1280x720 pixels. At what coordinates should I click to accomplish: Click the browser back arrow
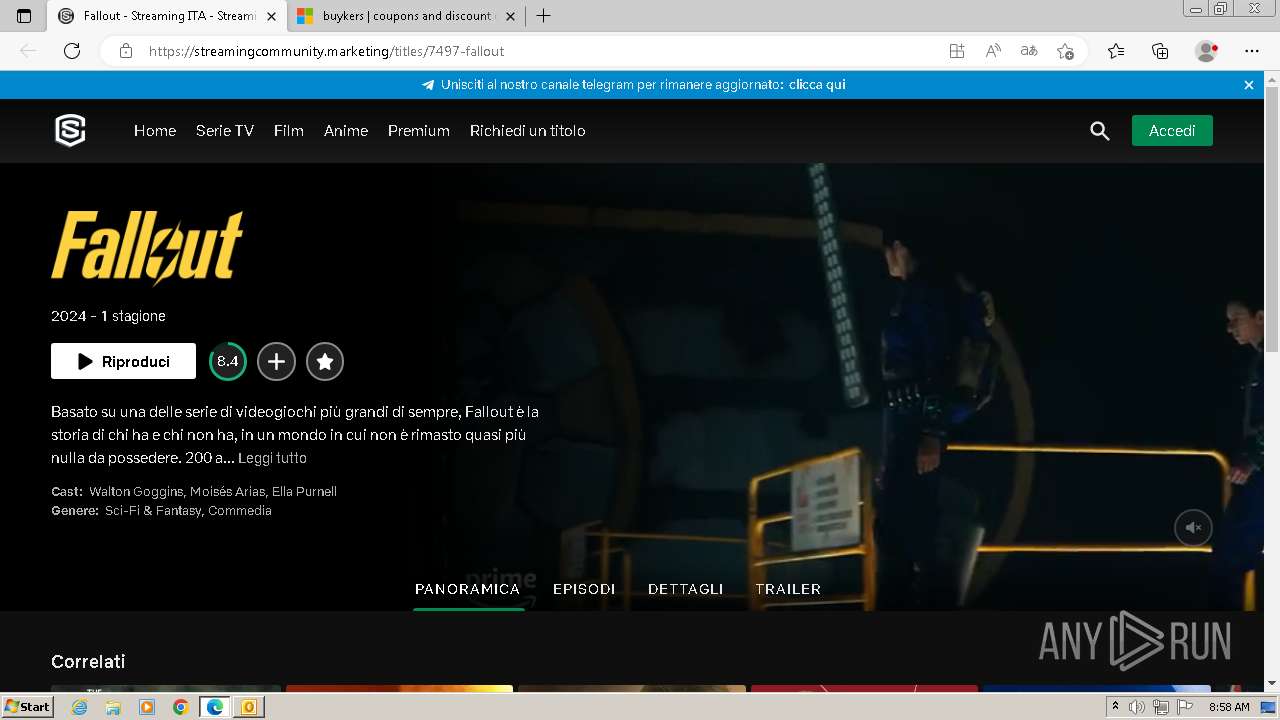point(28,51)
